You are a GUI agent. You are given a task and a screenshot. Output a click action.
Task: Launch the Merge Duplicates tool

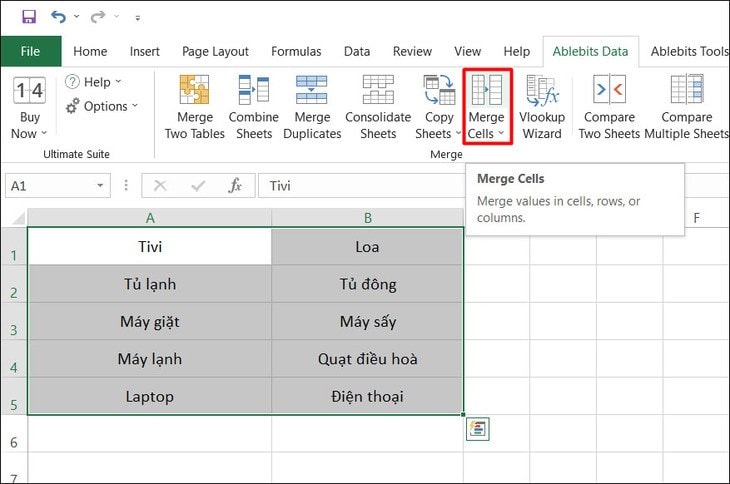tap(312, 107)
